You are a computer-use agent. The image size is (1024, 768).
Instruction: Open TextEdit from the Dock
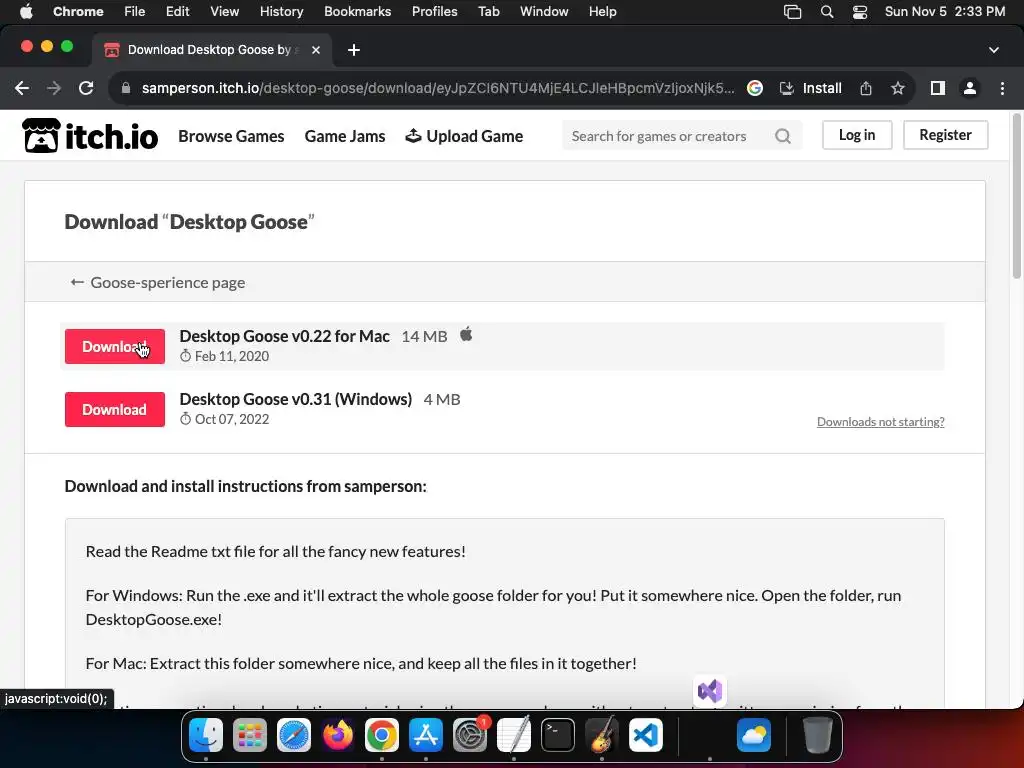[514, 735]
